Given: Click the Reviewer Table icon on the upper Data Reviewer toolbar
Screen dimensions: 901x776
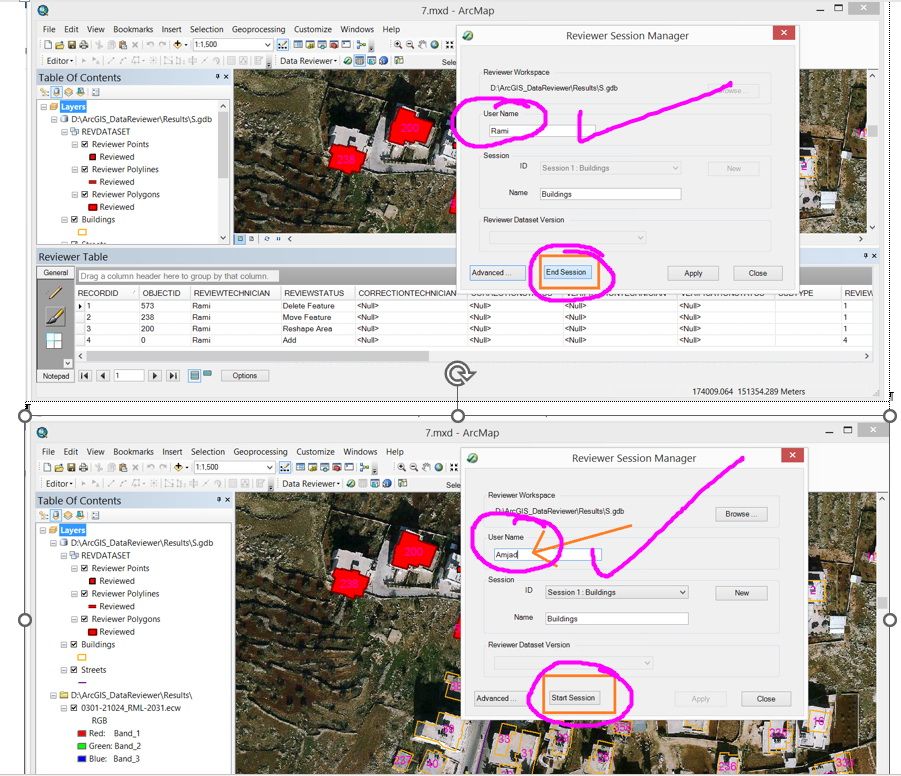Looking at the screenshot, I should point(360,61).
